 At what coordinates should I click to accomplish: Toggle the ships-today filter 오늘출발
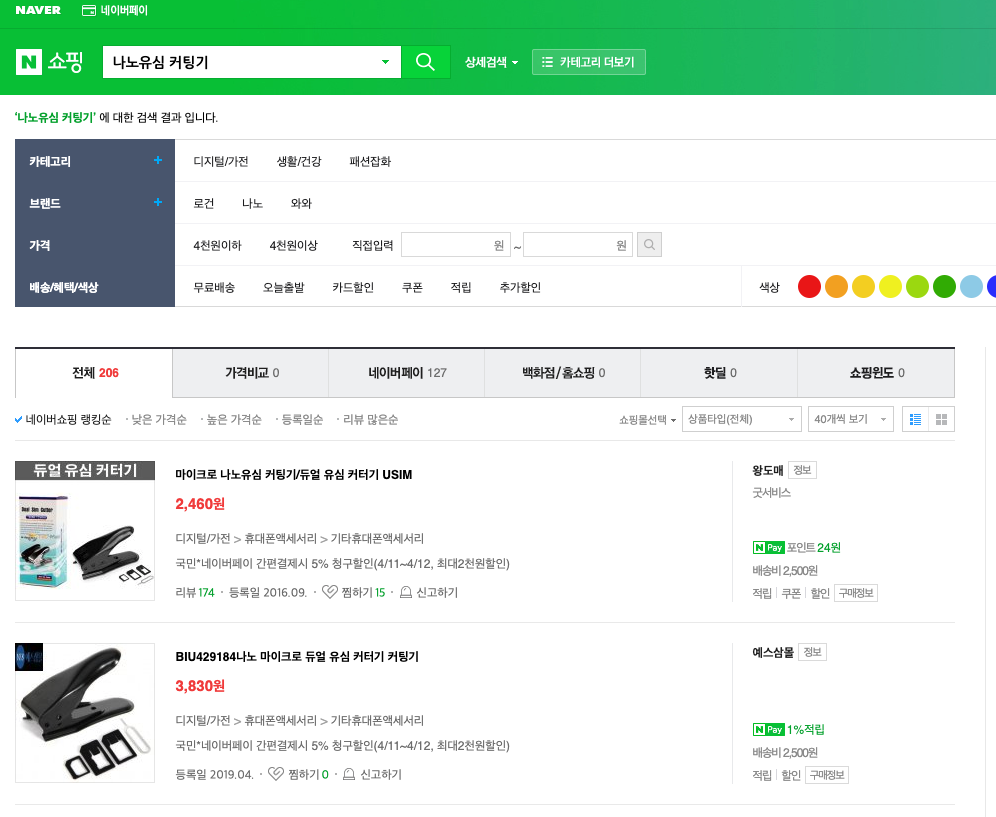[x=283, y=287]
